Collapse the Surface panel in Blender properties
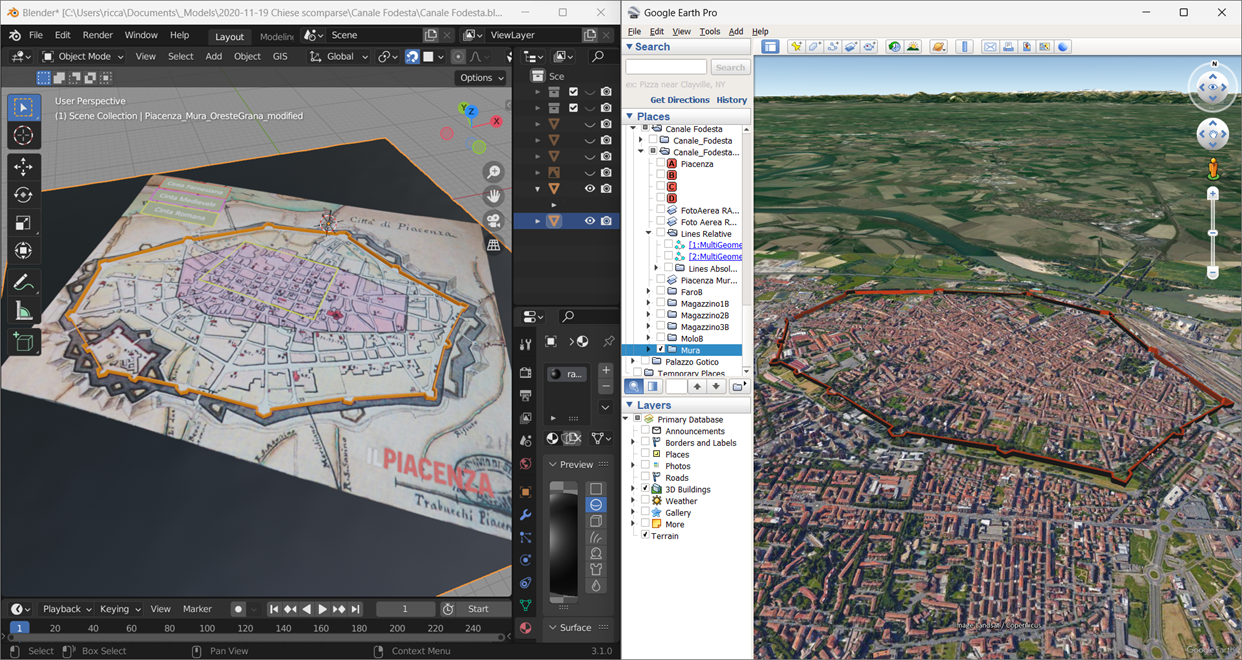Viewport: 1242px width, 660px height. click(x=553, y=628)
